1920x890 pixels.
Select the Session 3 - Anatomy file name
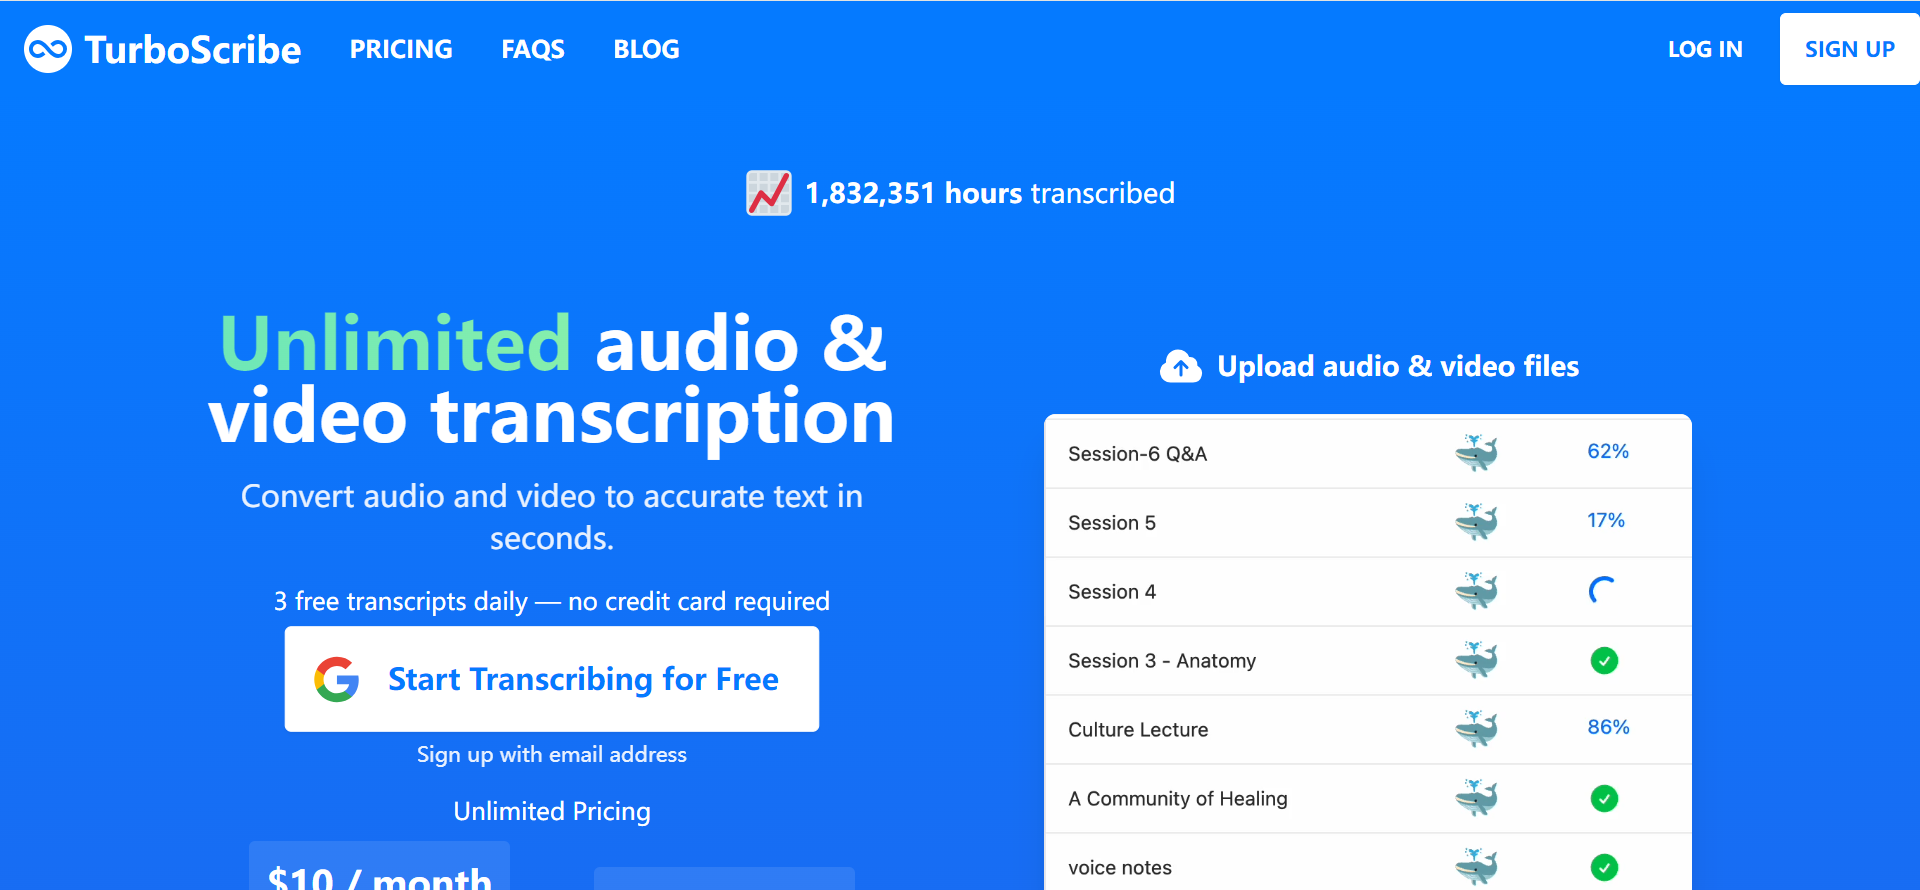[1162, 661]
